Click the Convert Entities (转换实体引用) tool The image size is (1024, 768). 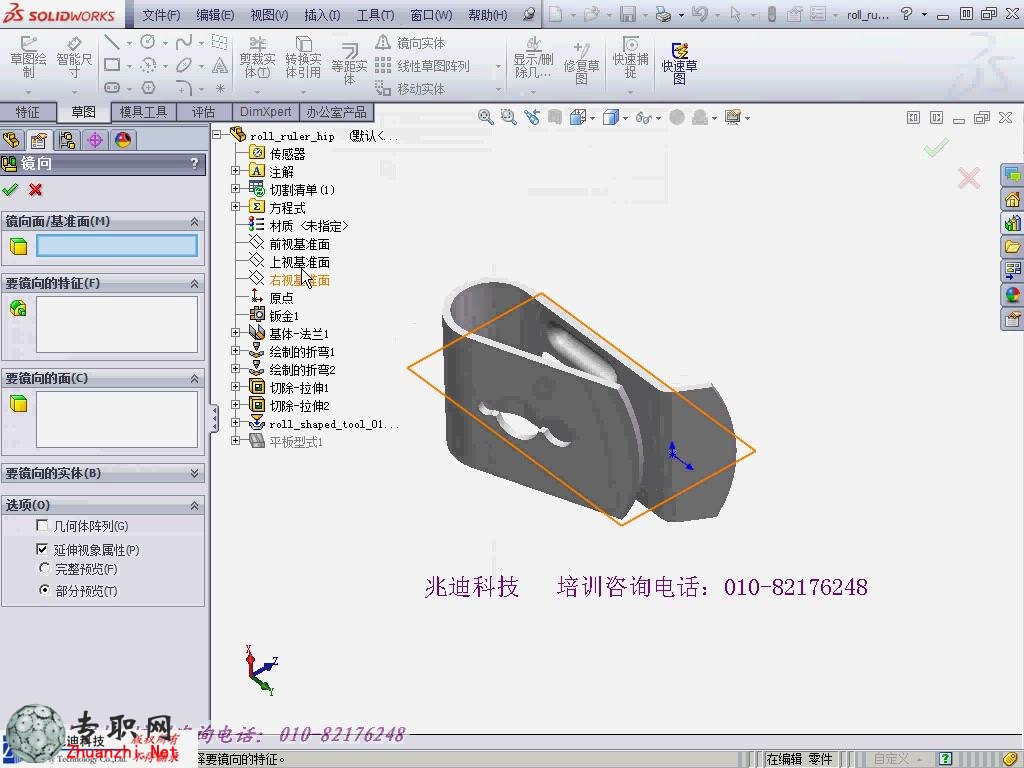[x=303, y=57]
